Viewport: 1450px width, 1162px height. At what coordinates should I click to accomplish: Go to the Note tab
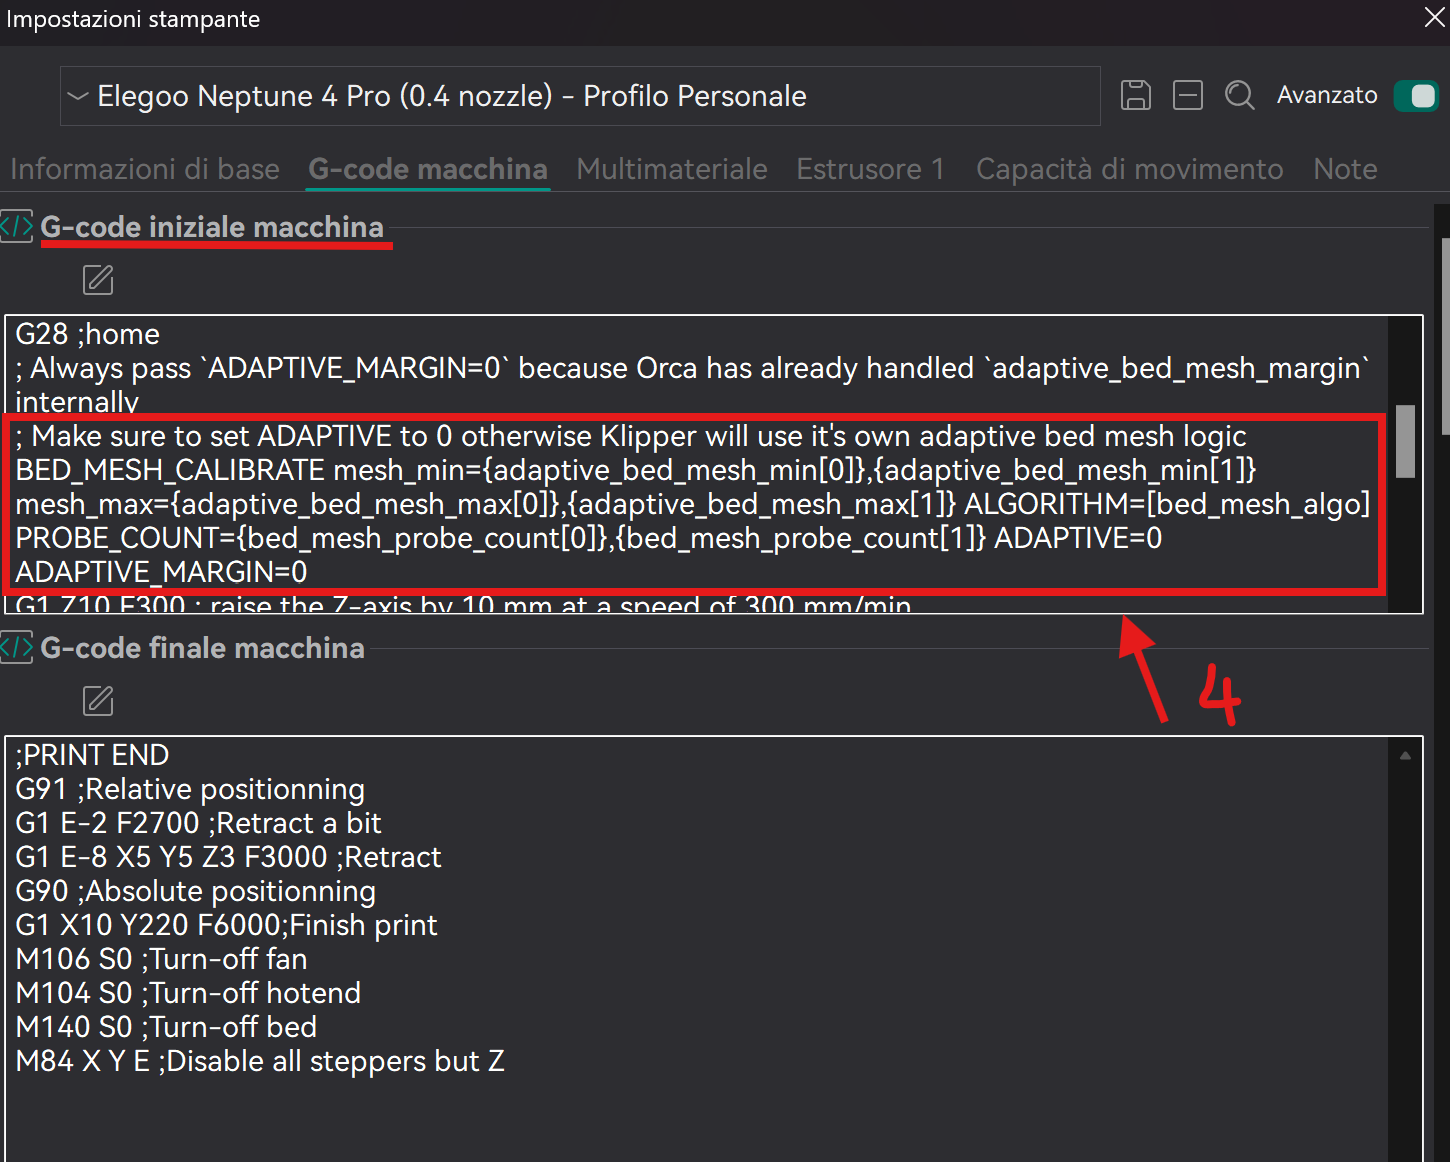[x=1345, y=169]
